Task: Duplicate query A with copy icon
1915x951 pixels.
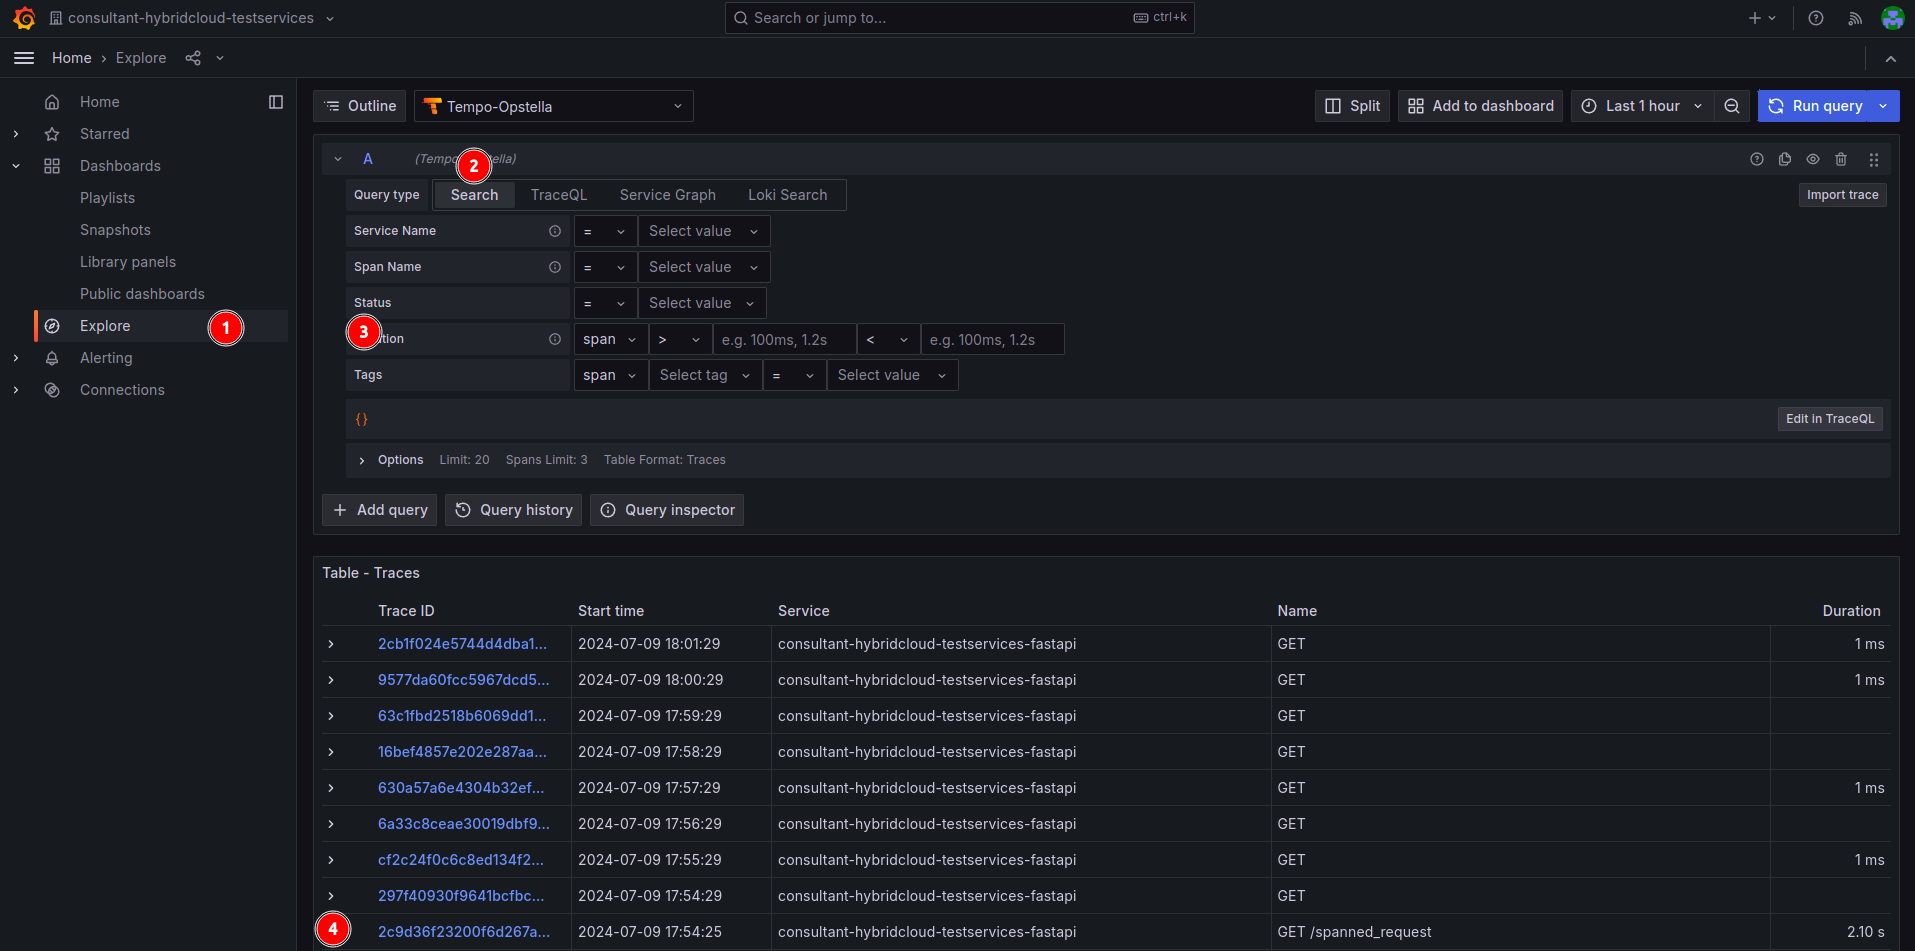Action: pos(1785,159)
